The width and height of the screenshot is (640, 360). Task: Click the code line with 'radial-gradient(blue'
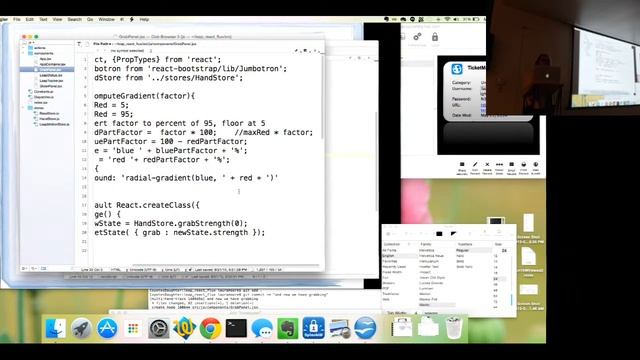(x=186, y=178)
